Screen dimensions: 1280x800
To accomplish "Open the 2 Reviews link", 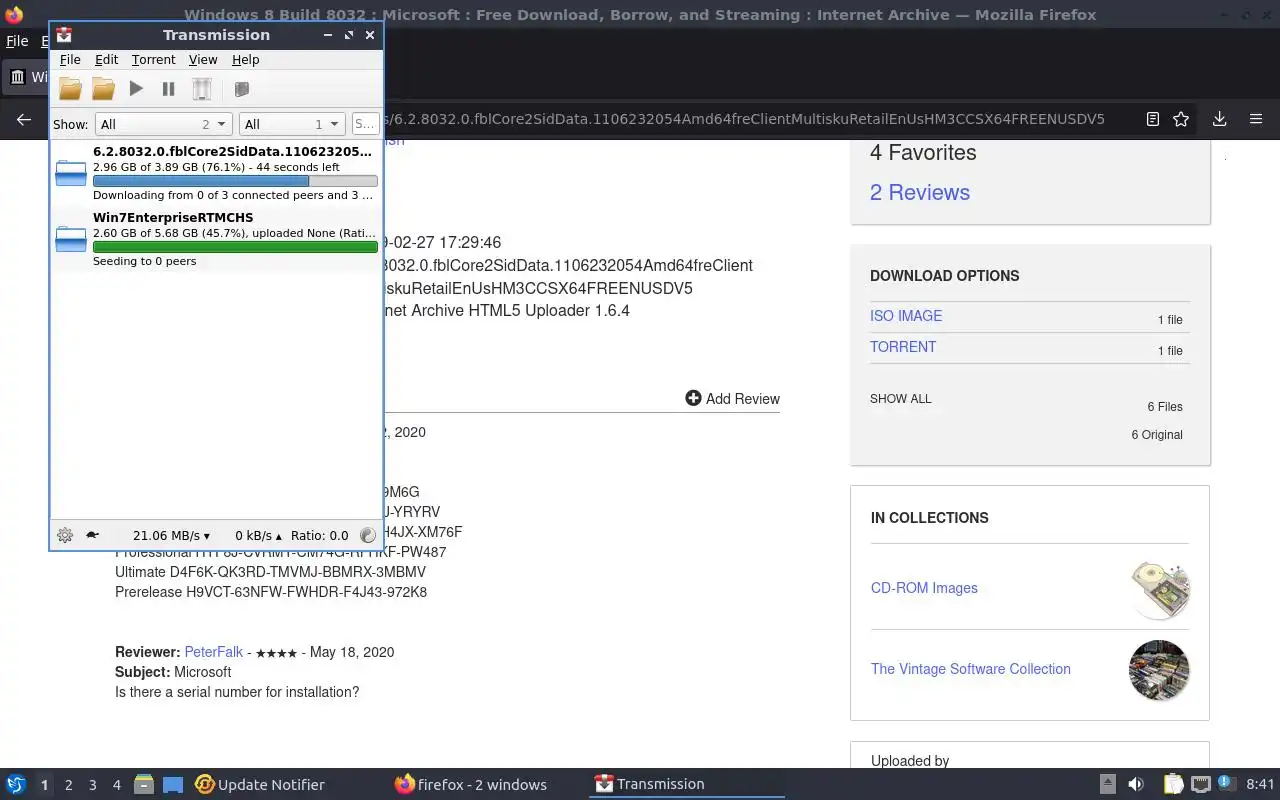I will coord(920,192).
